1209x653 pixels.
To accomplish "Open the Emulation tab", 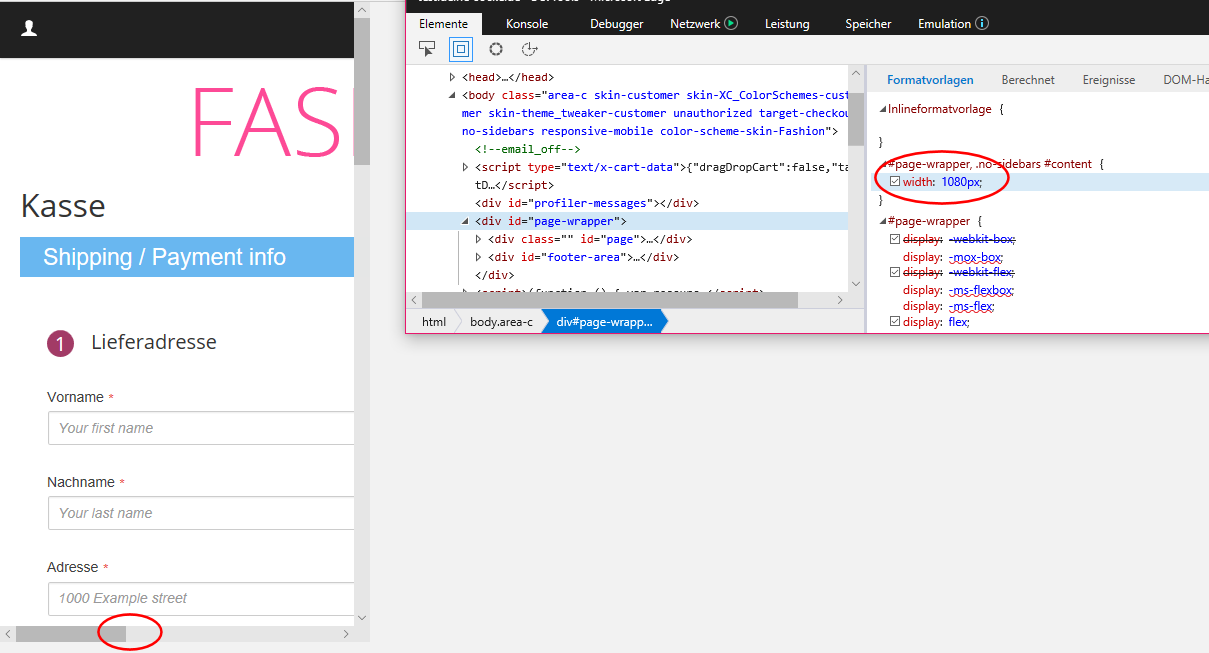I will coord(944,24).
